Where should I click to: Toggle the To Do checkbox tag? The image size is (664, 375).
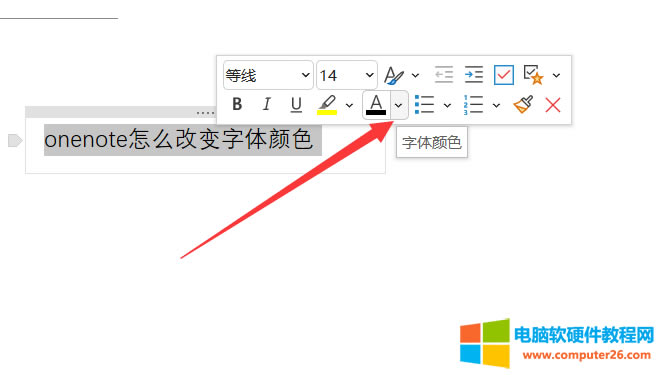(504, 75)
